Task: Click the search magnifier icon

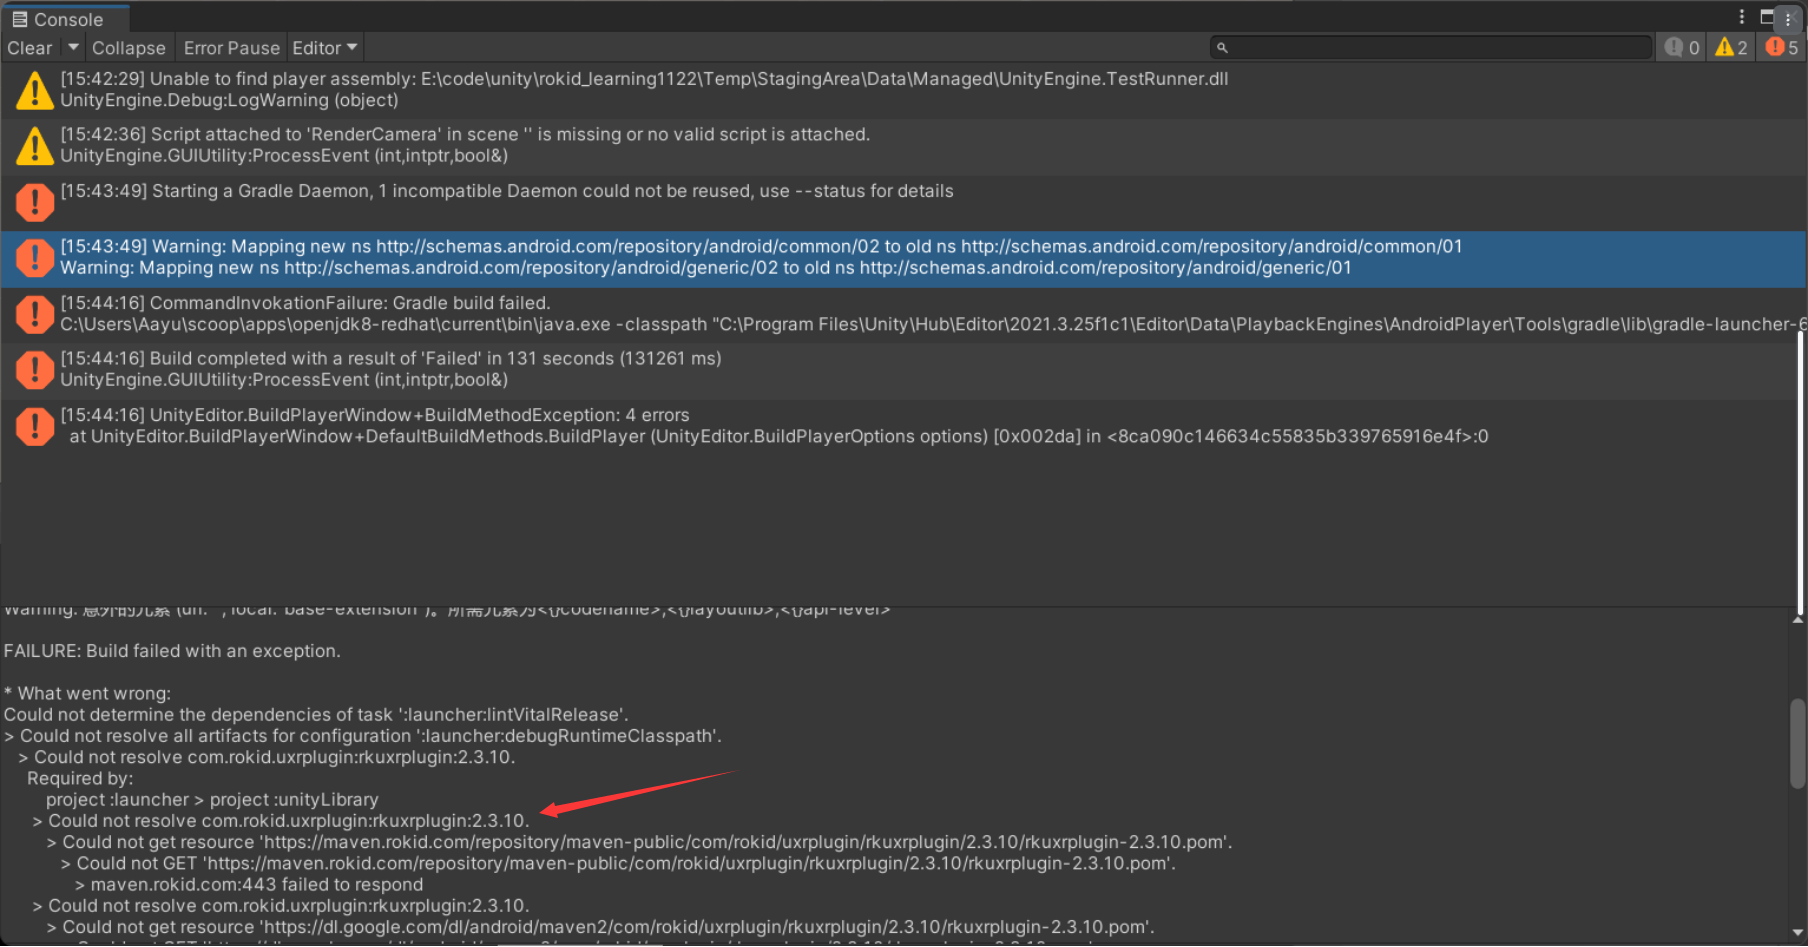Action: pos(1222,48)
